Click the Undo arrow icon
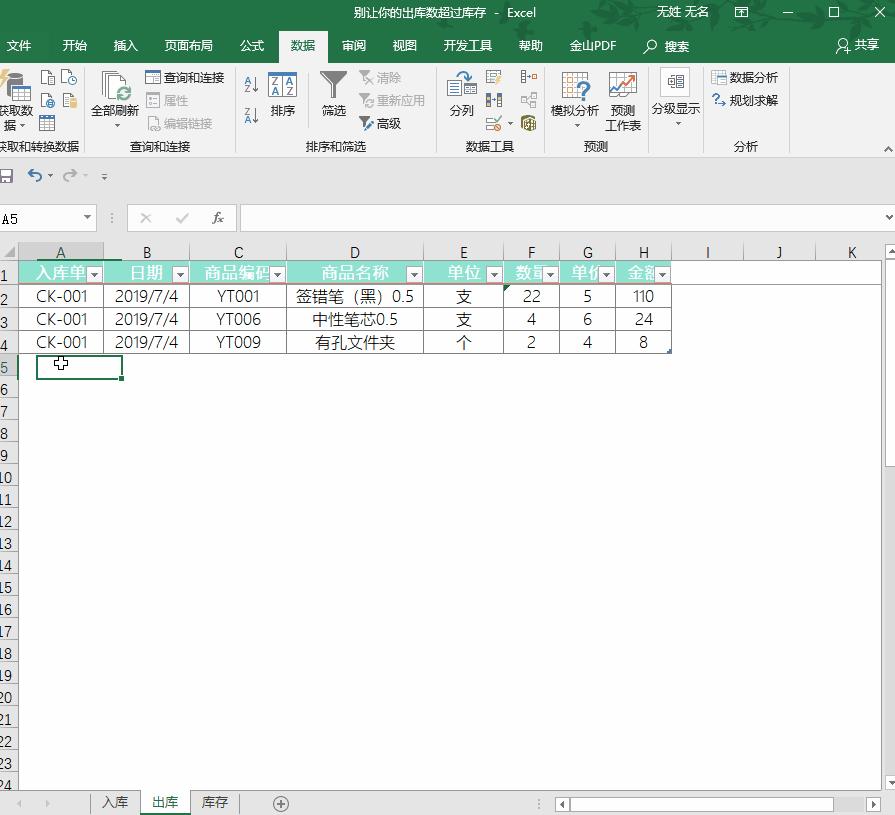Viewport: 895px width, 815px height. pyautogui.click(x=36, y=175)
